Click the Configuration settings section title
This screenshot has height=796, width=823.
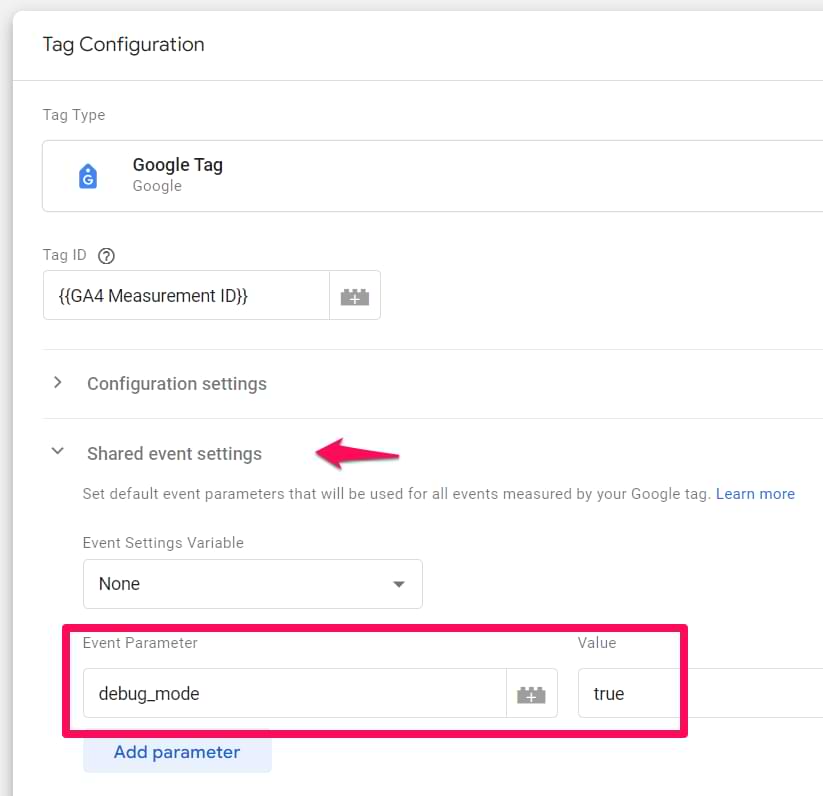177,384
